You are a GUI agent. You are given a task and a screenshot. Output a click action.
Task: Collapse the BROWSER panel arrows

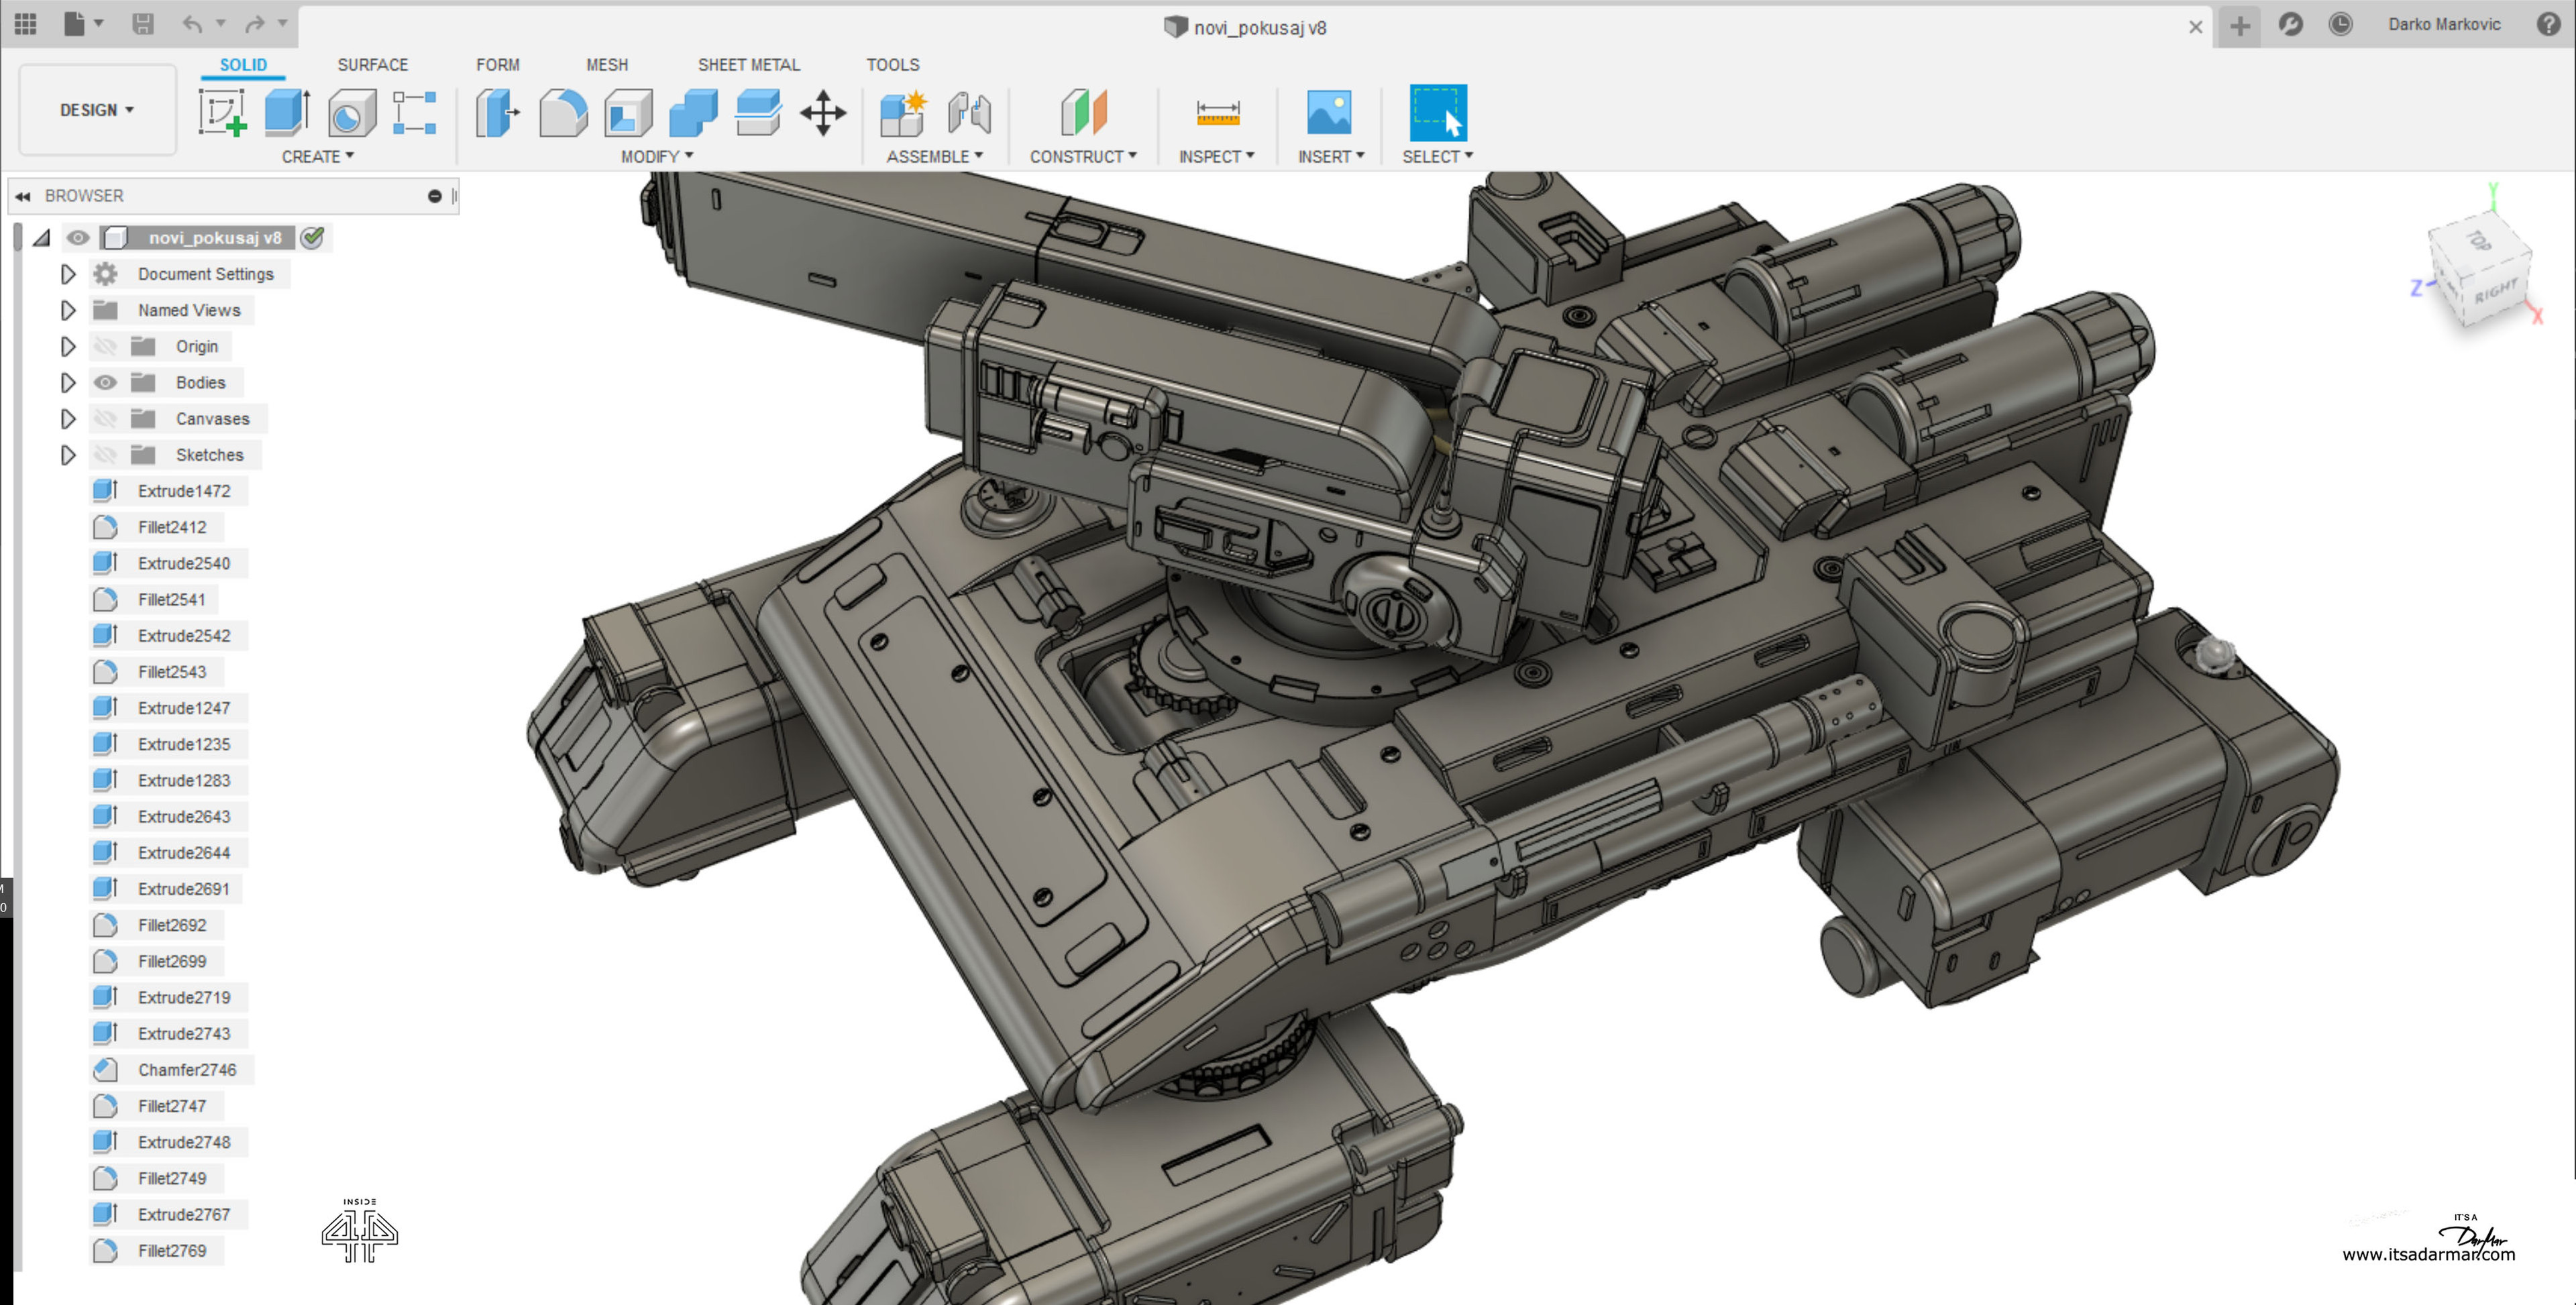(x=23, y=196)
